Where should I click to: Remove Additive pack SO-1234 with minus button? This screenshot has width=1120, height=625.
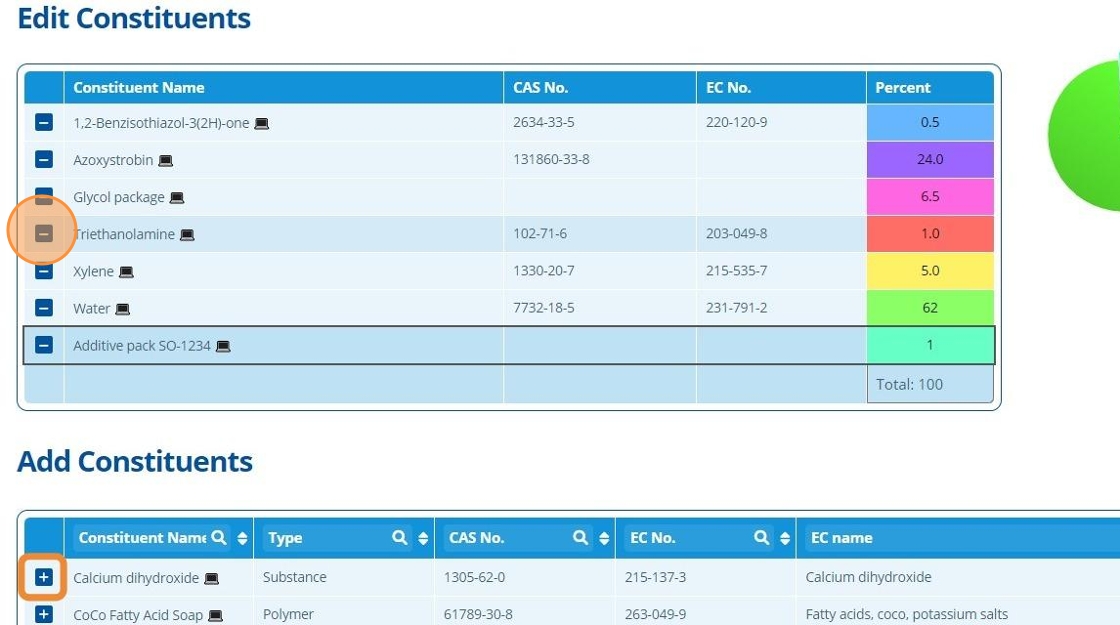(x=44, y=345)
